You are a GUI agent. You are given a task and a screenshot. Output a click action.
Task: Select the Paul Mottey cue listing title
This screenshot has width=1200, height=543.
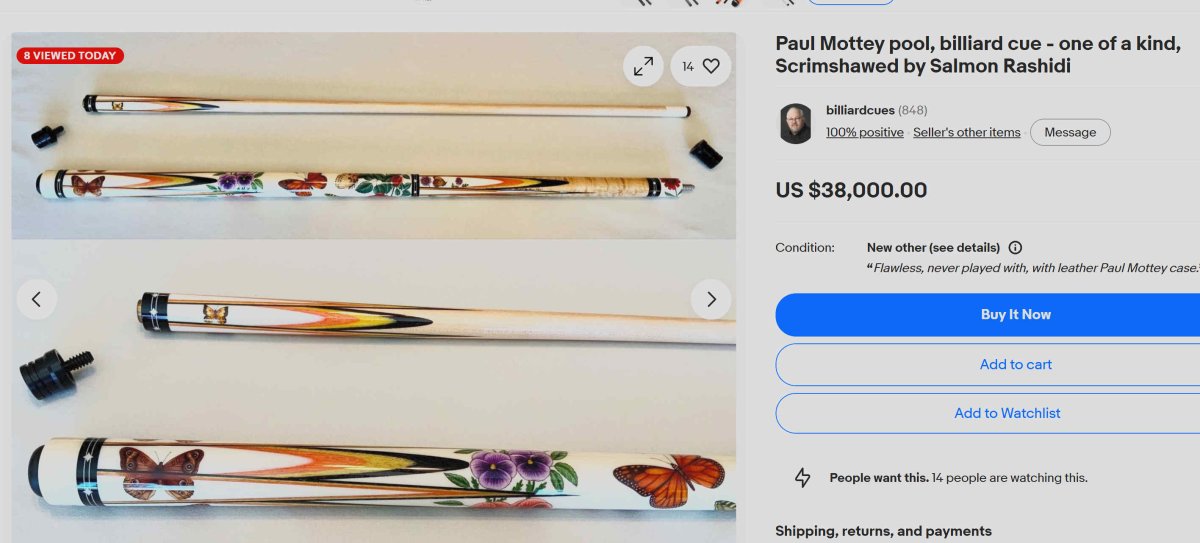point(978,55)
